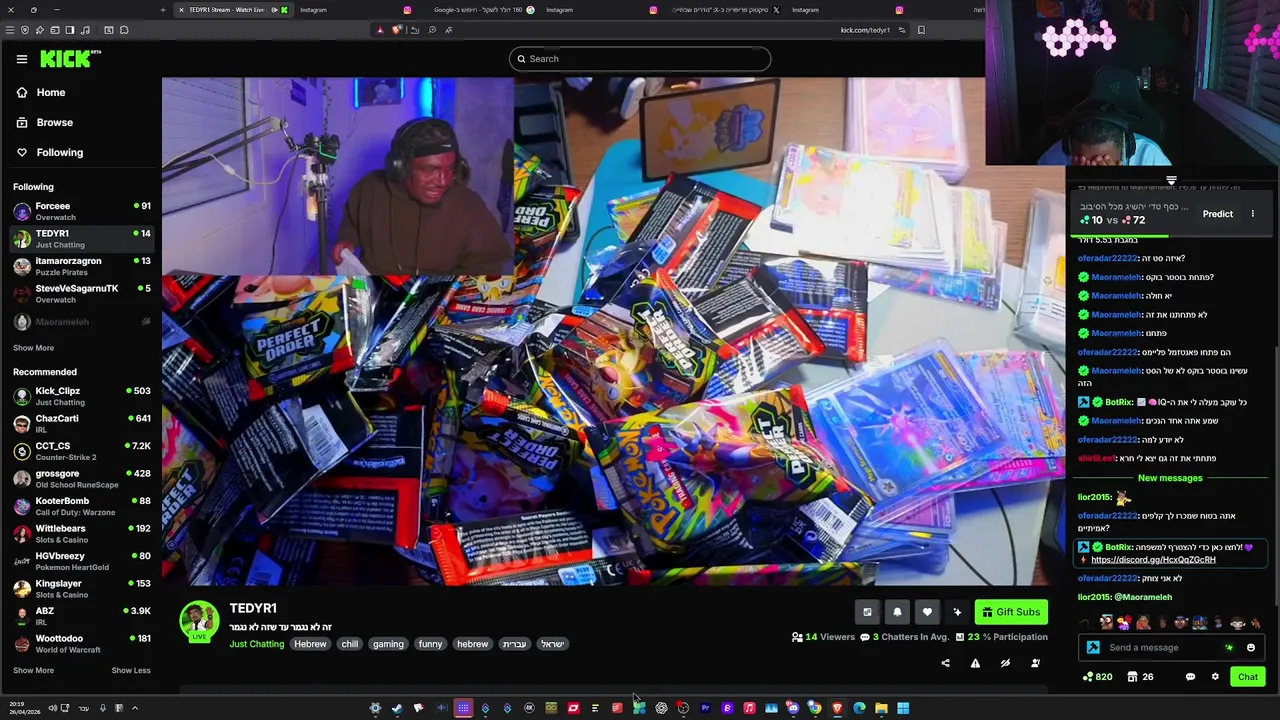Open the recommended channel Kingslayer
Viewport: 1280px width, 720px height.
tap(81, 588)
